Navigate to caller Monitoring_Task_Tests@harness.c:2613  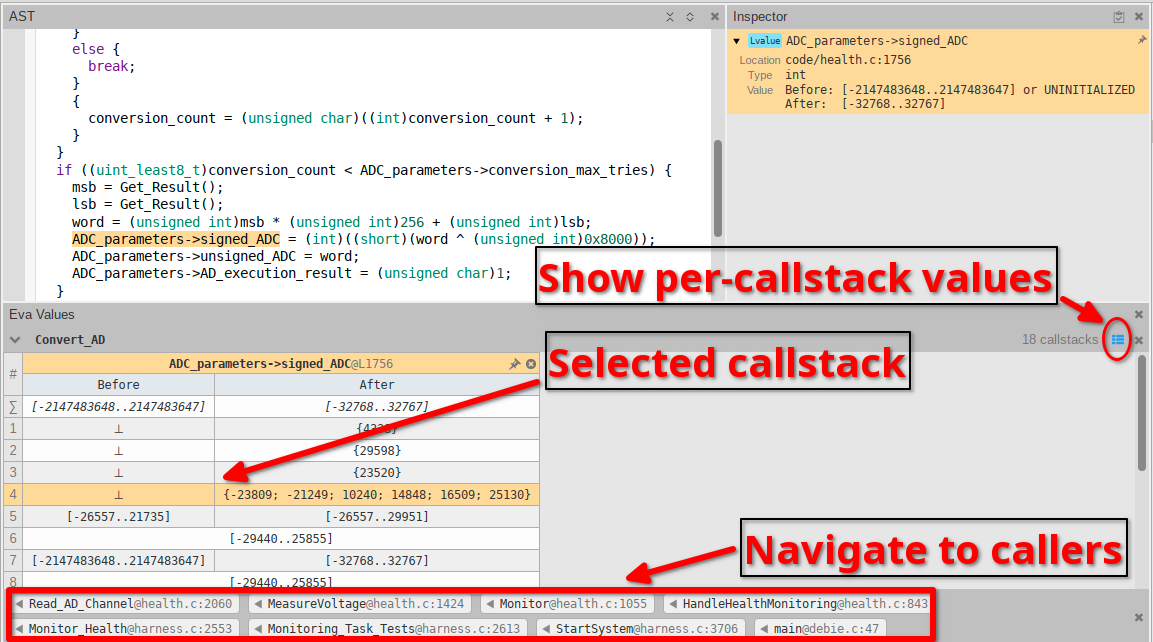pos(388,629)
